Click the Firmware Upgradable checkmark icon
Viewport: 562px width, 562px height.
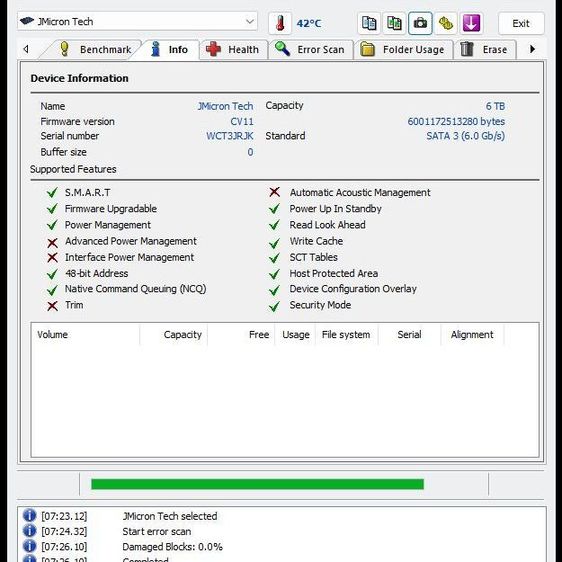52,209
